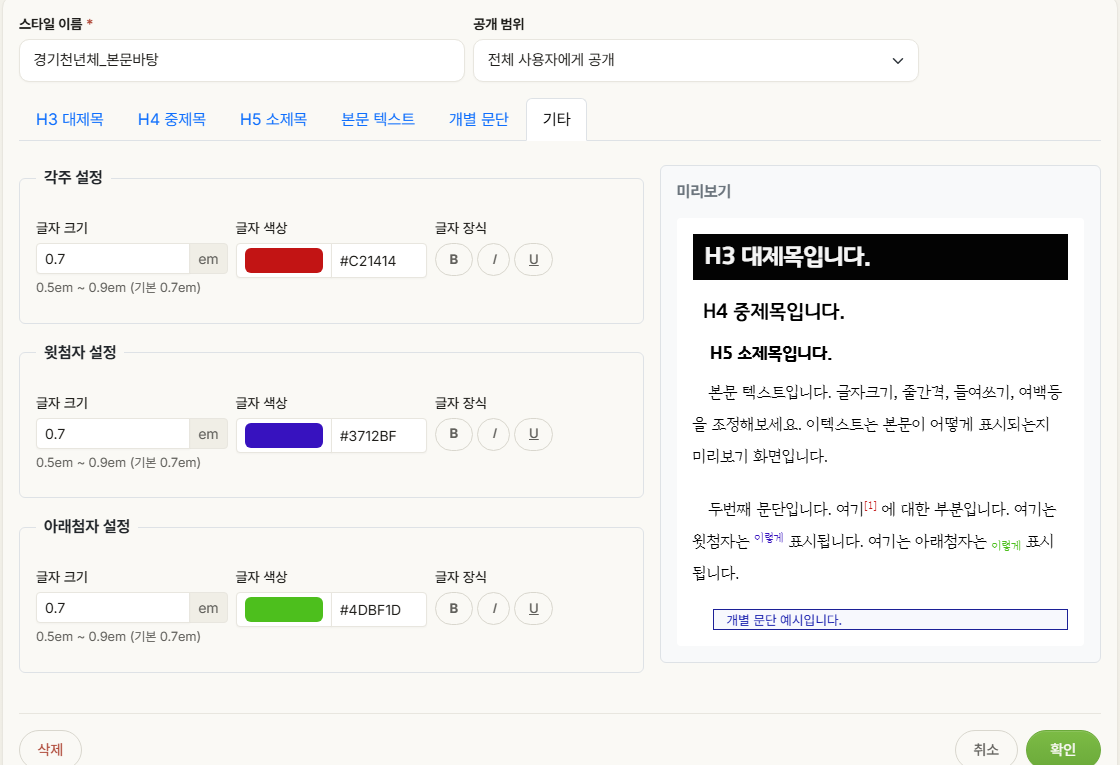Click the 윗첨자 글자 크기 input field
Image resolution: width=1120 pixels, height=765 pixels.
[x=113, y=434]
